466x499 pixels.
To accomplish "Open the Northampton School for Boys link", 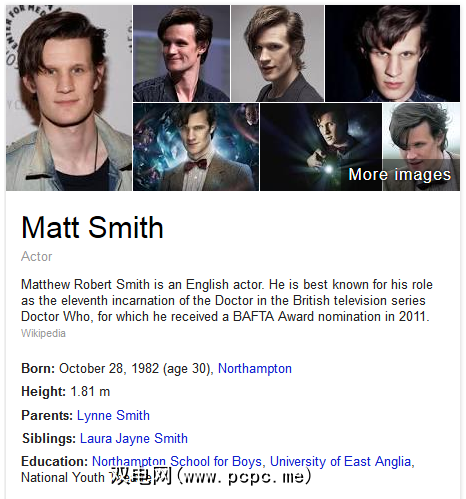I will [x=177, y=462].
